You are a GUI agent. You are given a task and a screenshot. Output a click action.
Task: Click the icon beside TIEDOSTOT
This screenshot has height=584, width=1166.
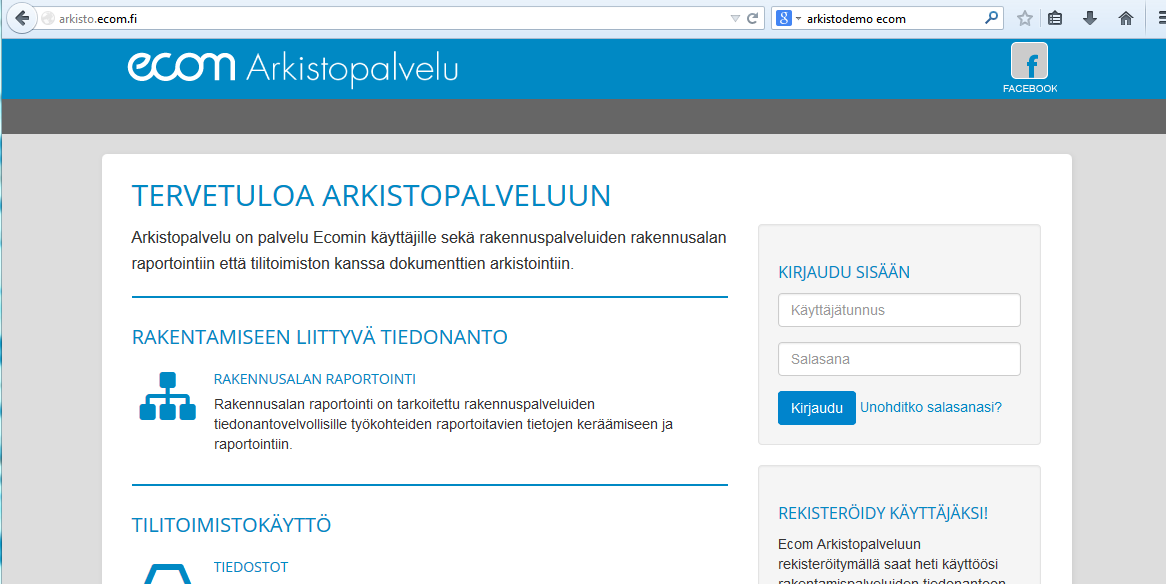167,574
